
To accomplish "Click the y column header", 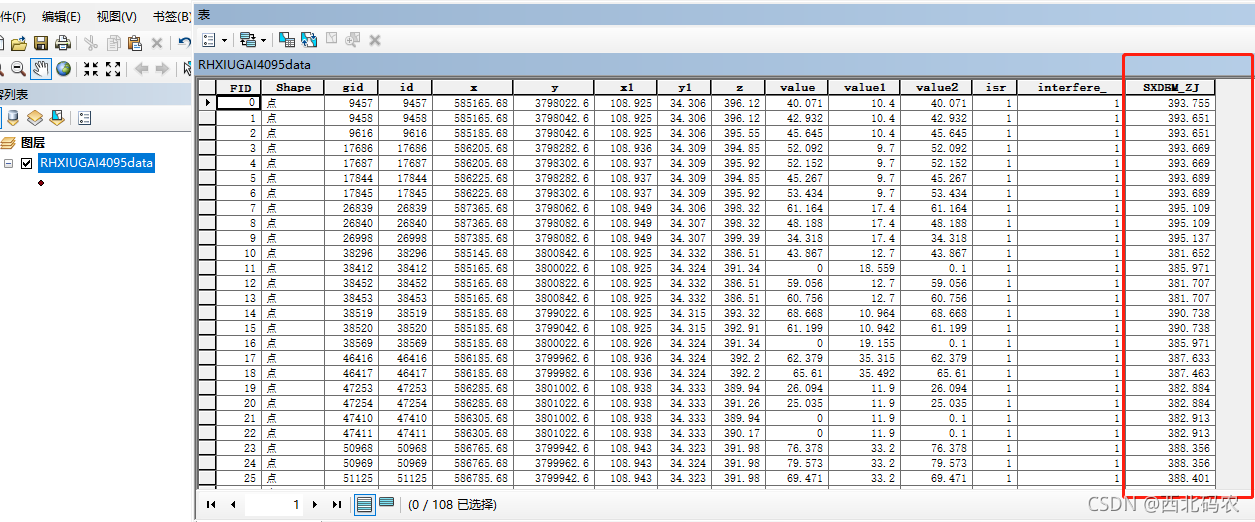I will [553, 87].
